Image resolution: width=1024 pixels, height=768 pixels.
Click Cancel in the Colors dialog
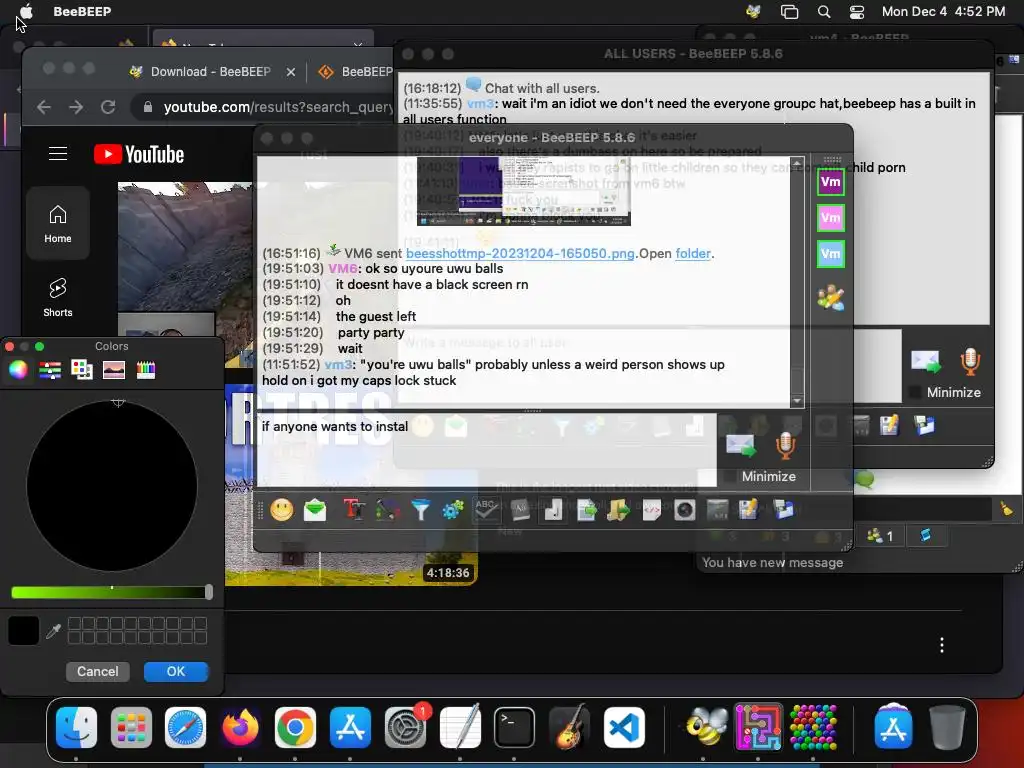[97, 671]
